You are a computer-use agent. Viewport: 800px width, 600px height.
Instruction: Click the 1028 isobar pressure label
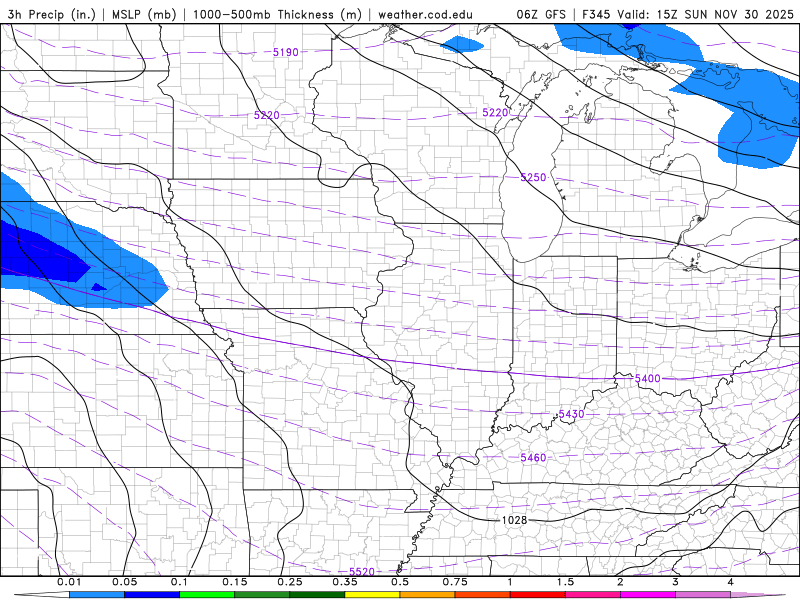coord(514,520)
